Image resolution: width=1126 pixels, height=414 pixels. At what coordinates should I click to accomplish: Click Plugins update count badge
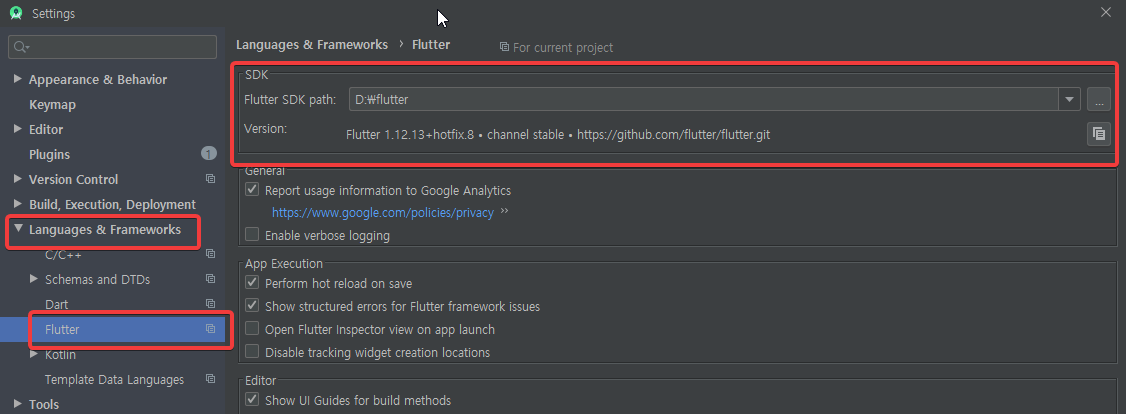[208, 154]
